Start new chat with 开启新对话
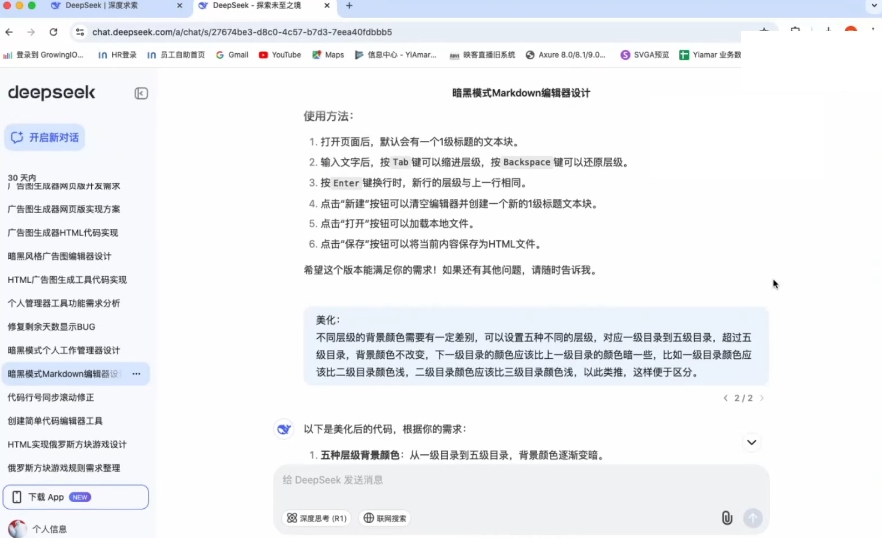 point(45,137)
